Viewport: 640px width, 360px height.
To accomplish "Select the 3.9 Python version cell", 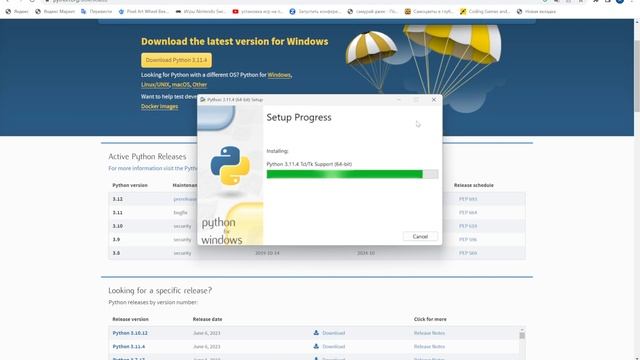I will coord(116,239).
